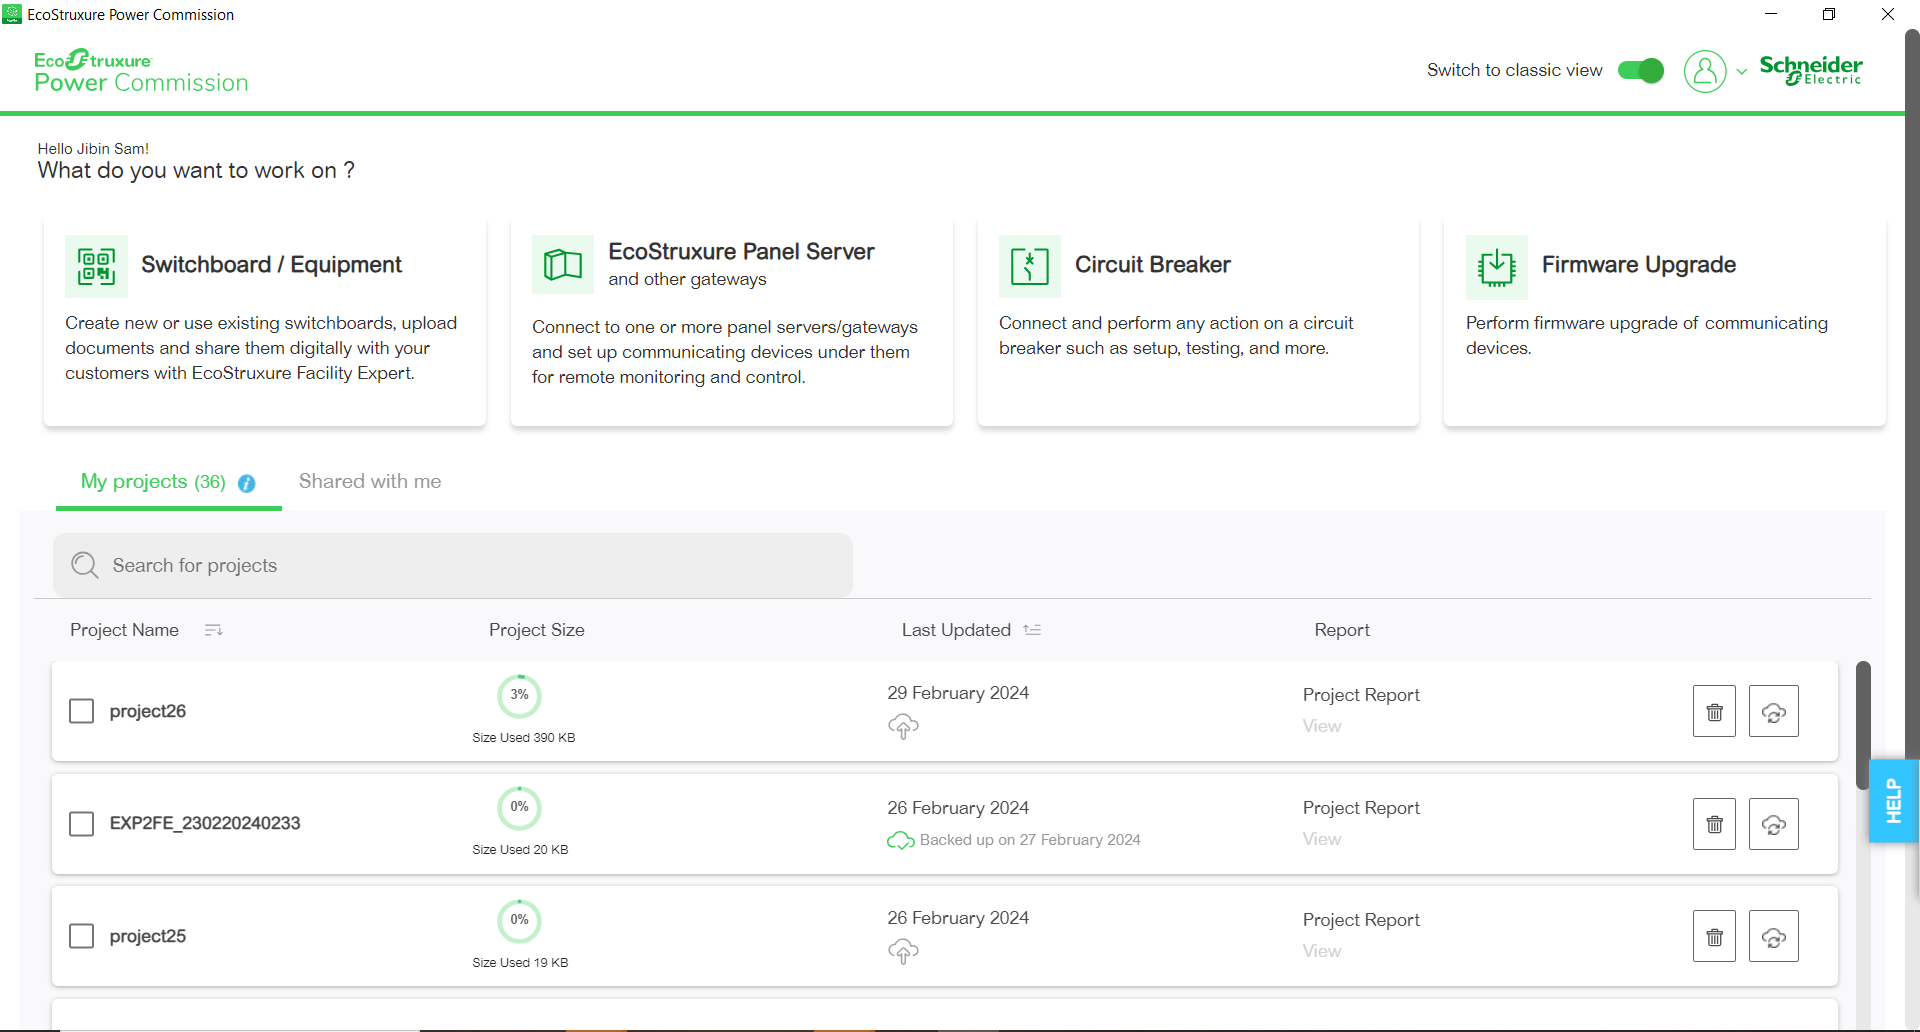Viewport: 1920px width, 1032px height.
Task: Click the HELP side tab
Action: (x=1894, y=801)
